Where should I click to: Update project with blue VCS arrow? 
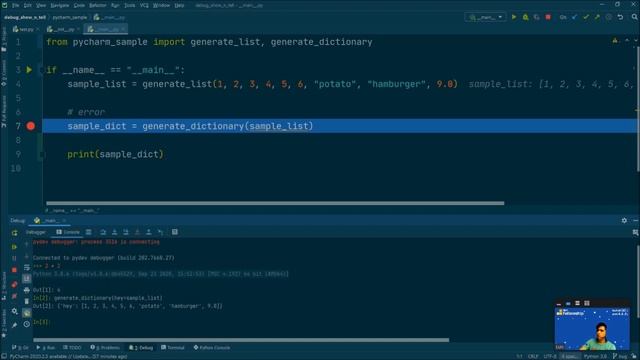pyautogui.click(x=575, y=17)
